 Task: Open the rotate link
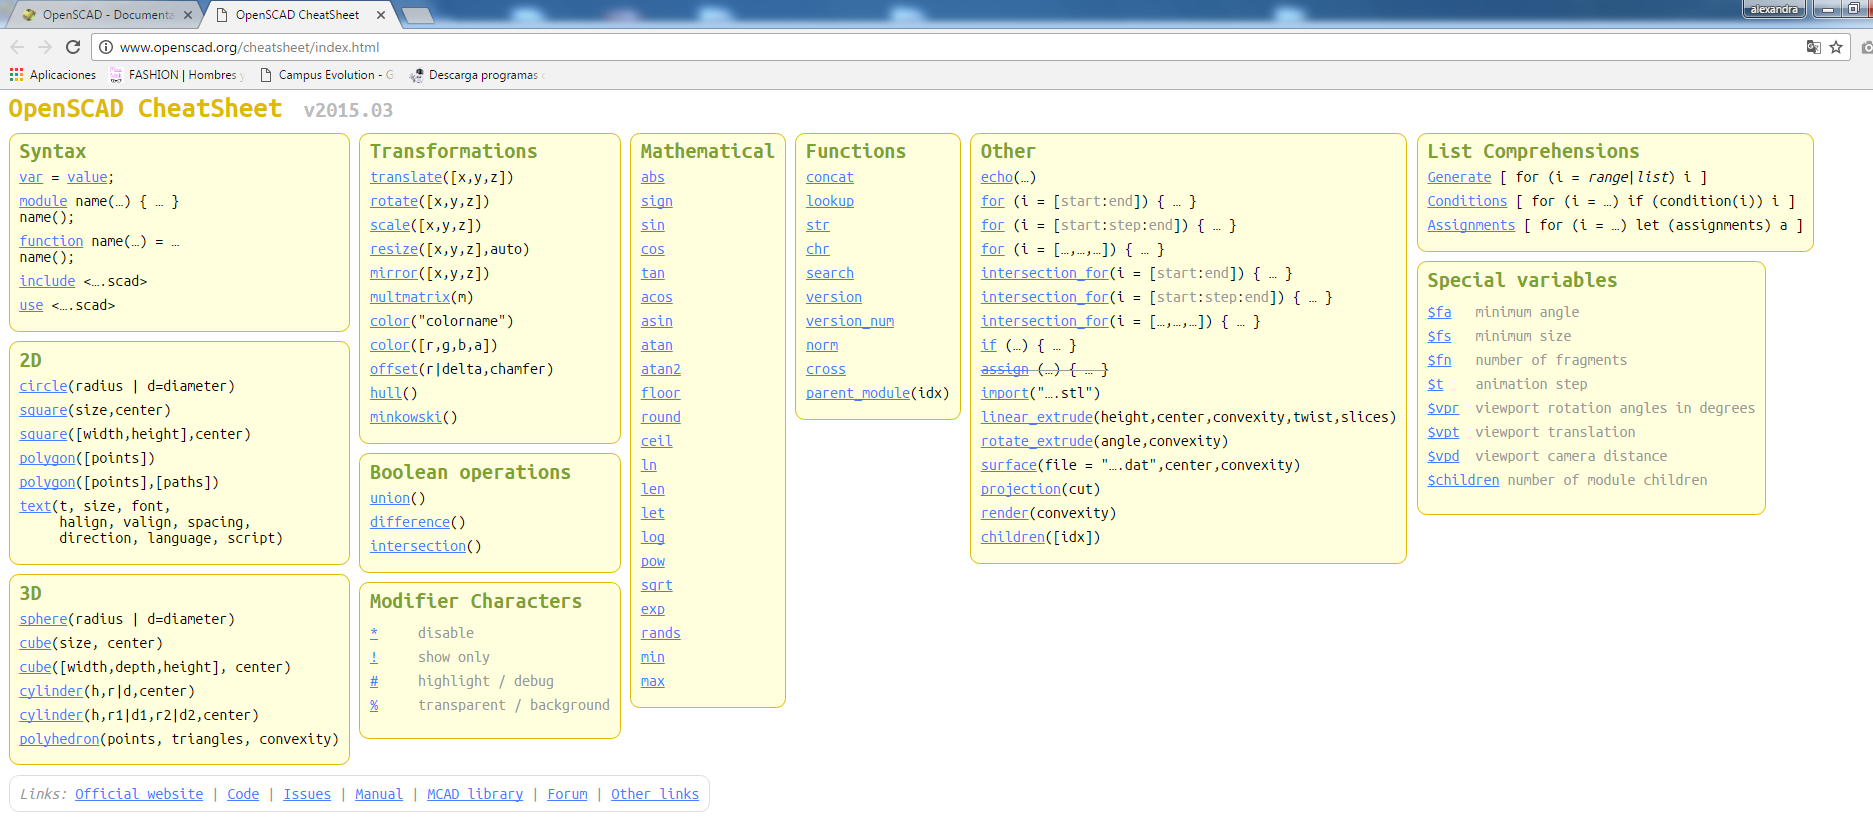point(394,201)
